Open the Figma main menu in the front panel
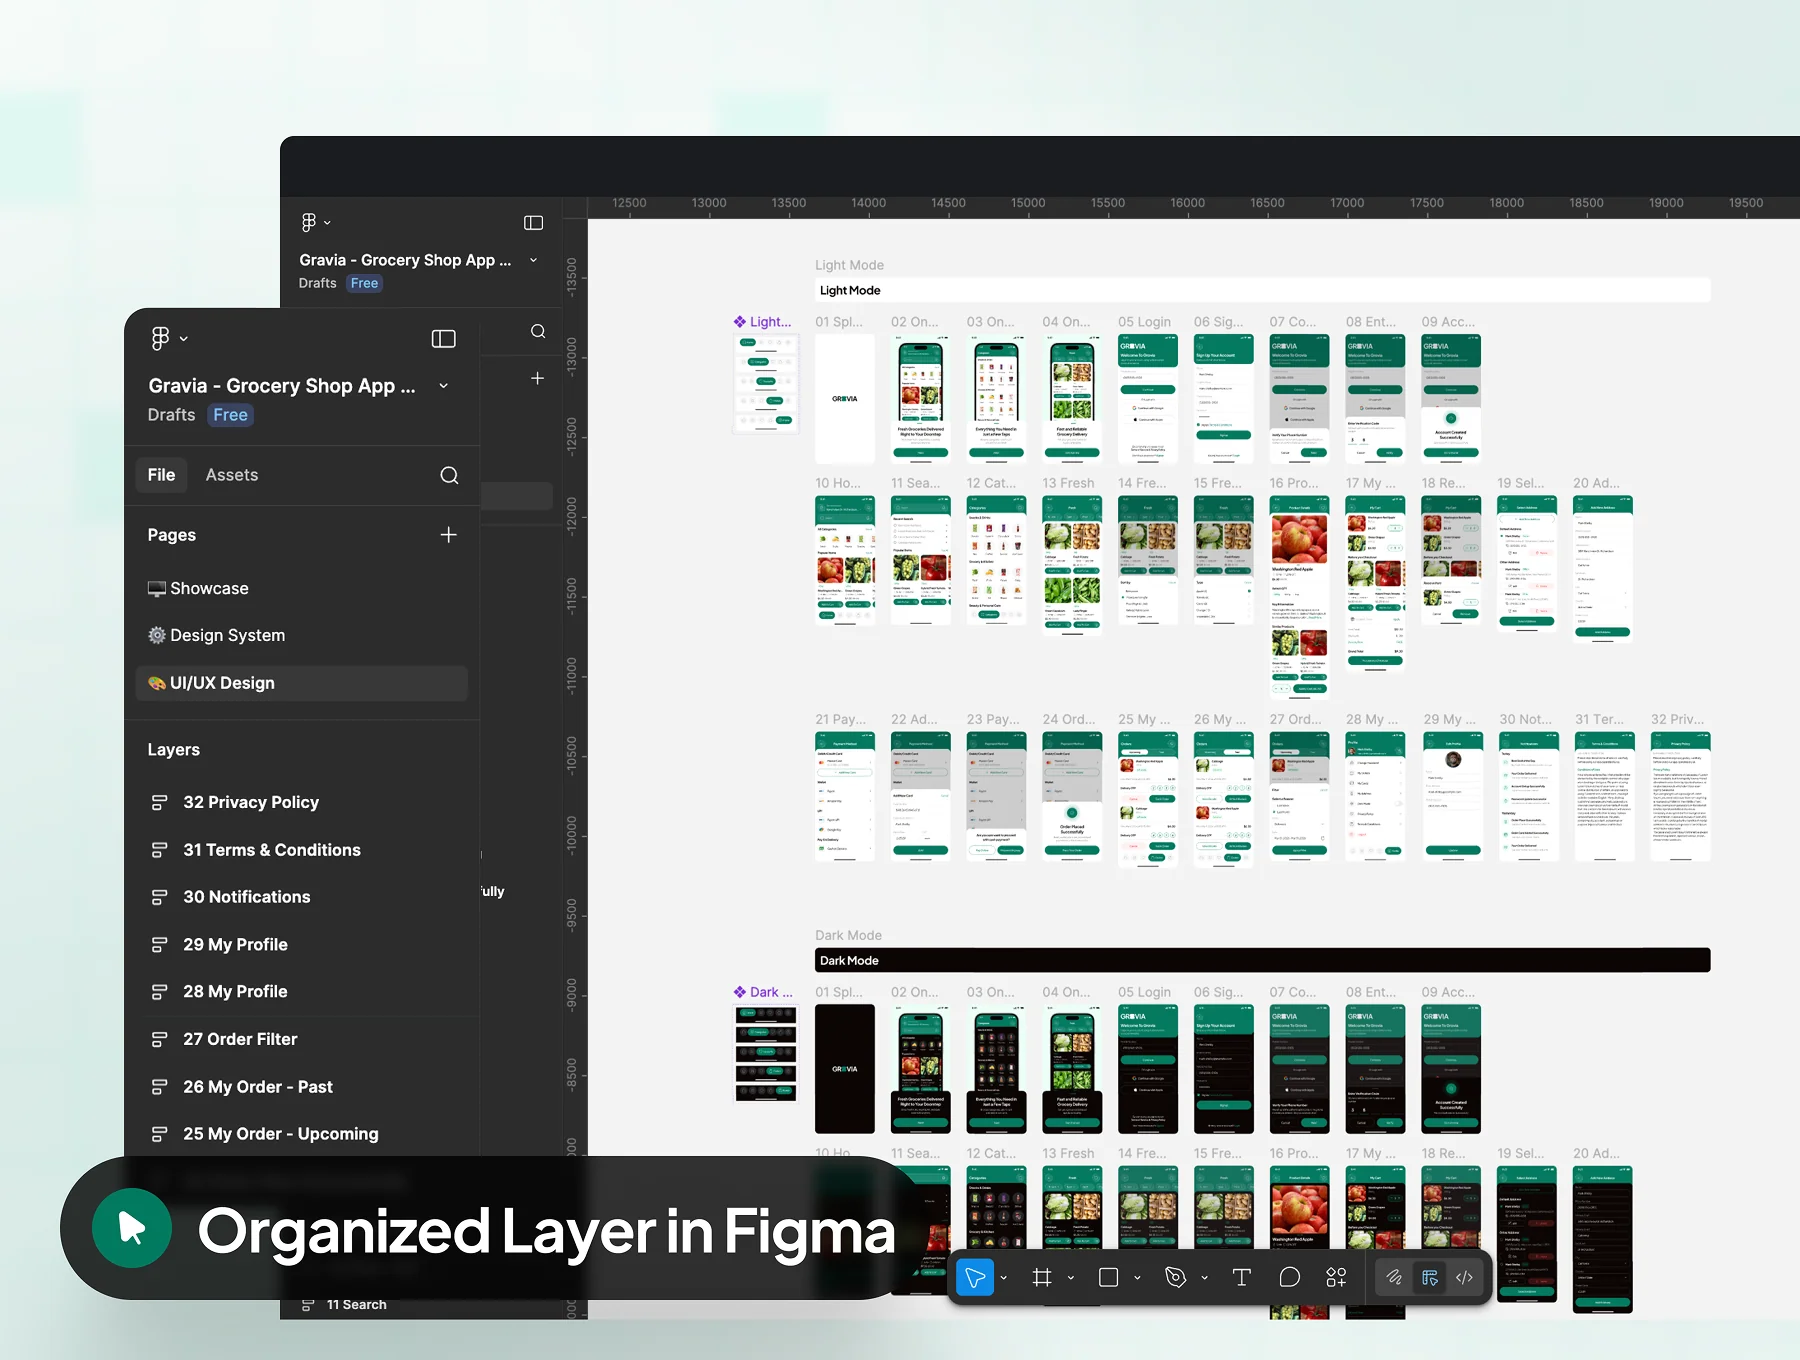Viewport: 1800px width, 1360px height. click(160, 339)
